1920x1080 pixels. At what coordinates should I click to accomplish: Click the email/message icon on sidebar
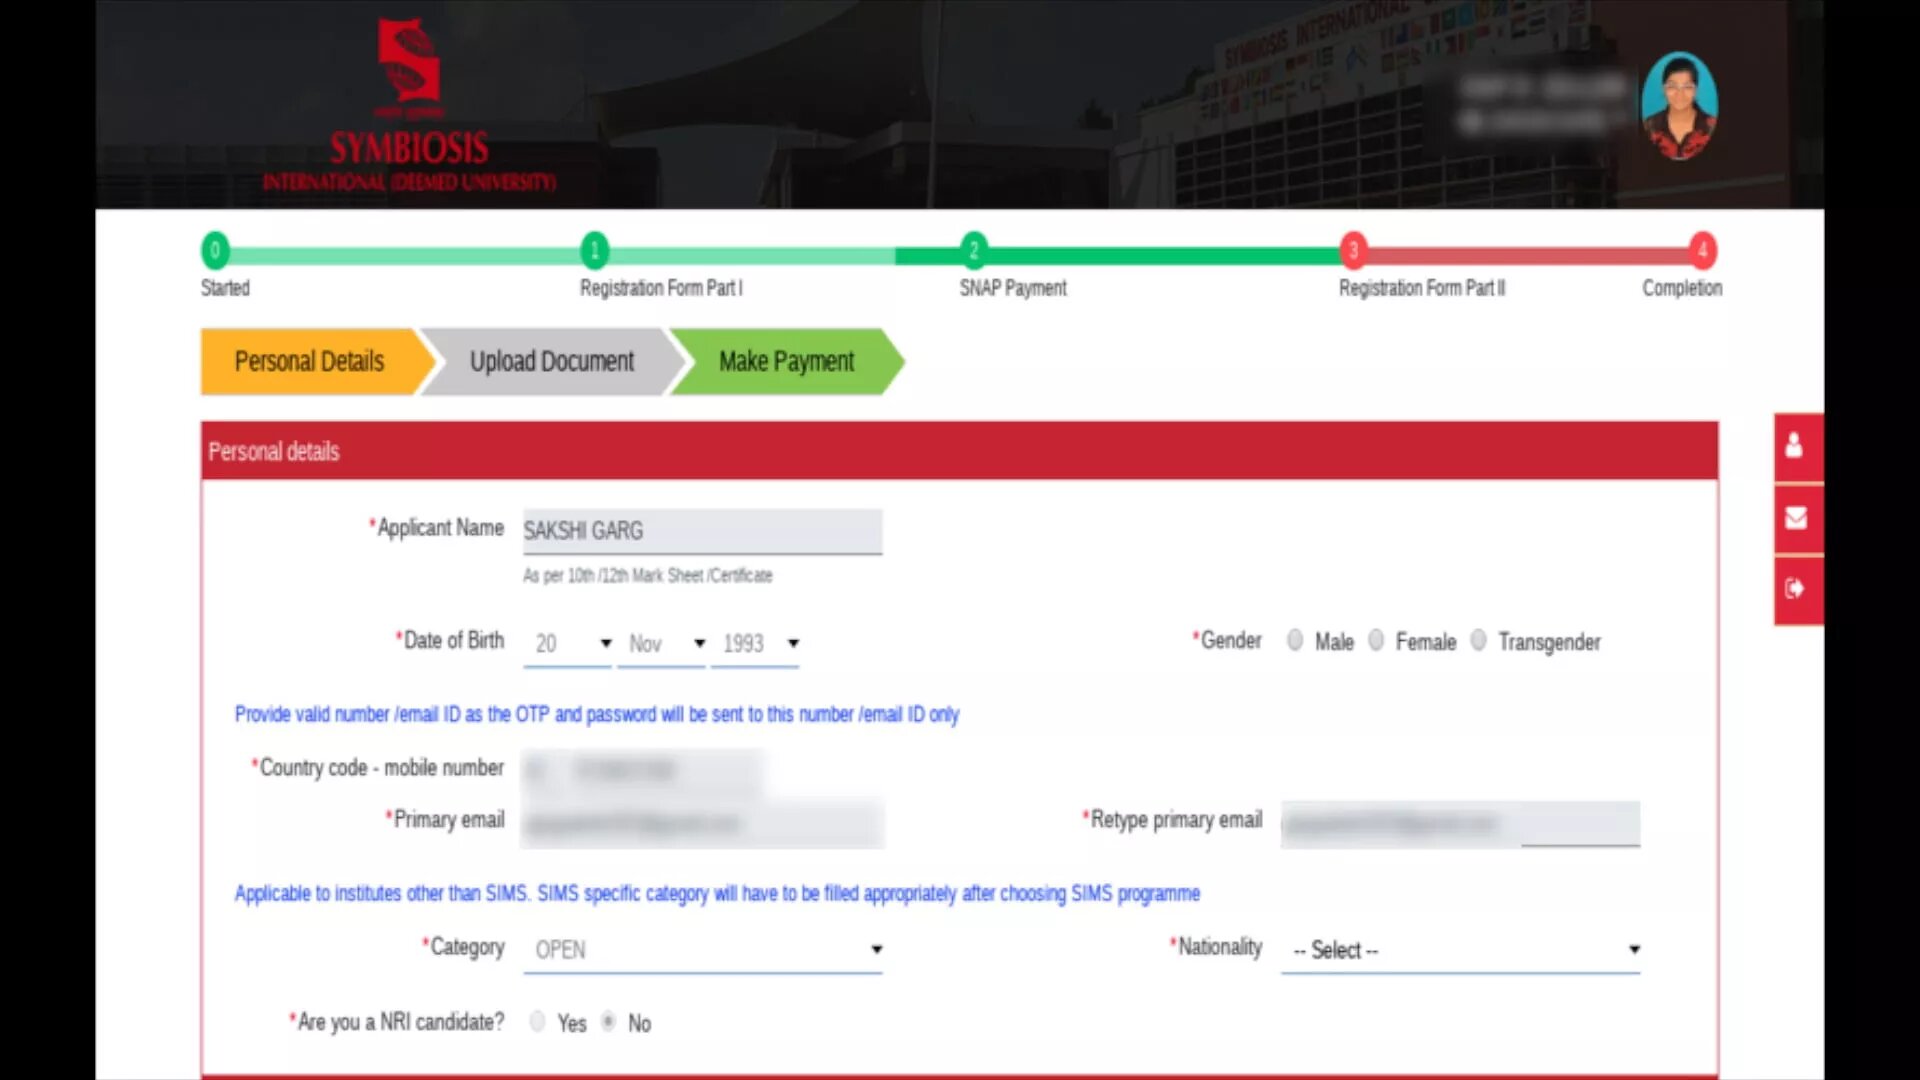point(1796,517)
